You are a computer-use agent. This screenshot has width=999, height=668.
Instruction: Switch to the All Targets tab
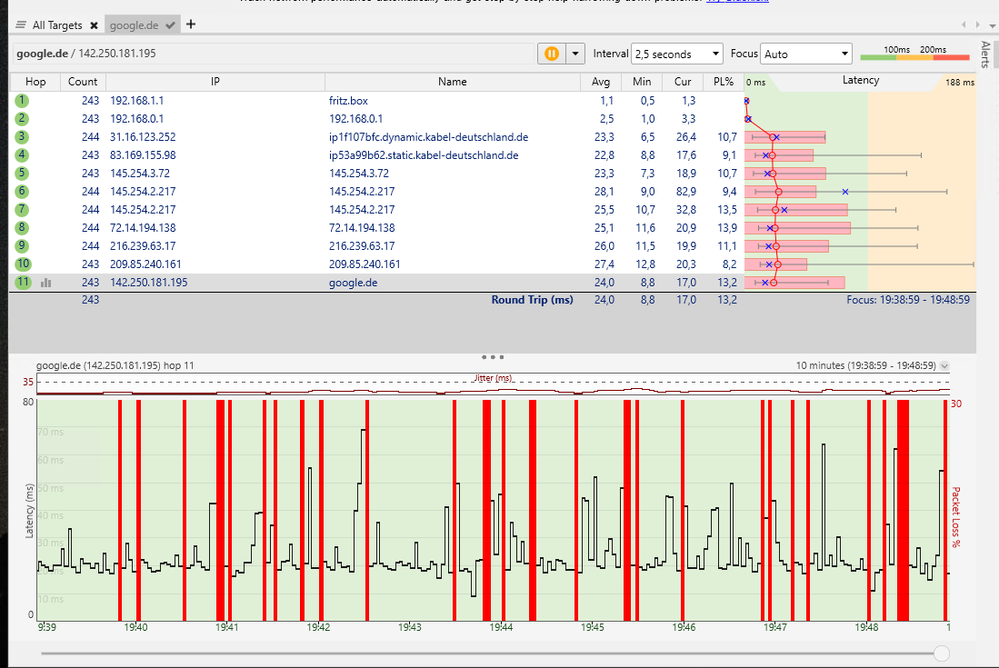pyautogui.click(x=57, y=25)
